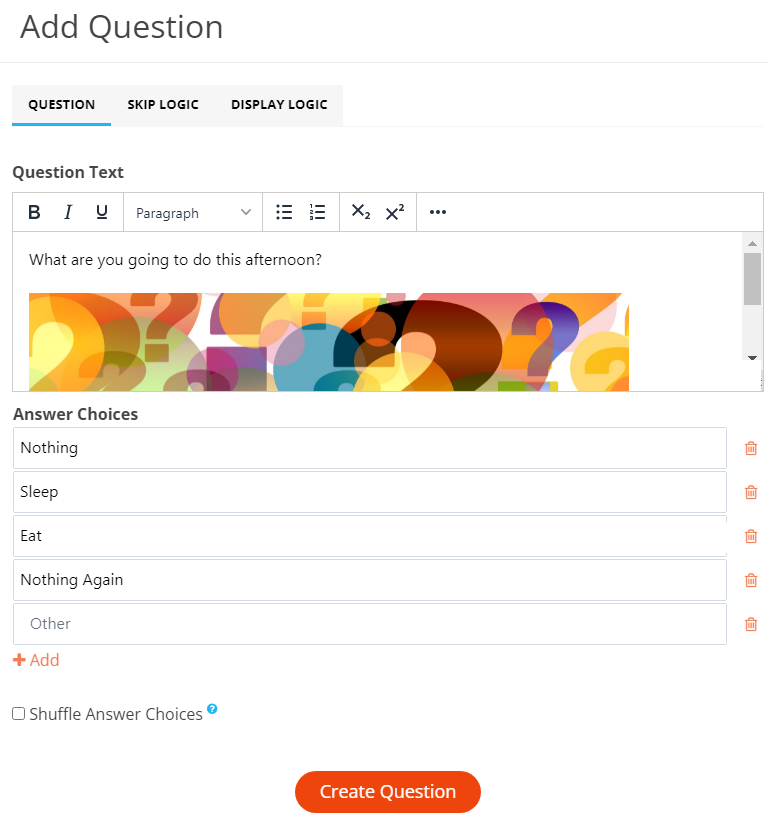
Task: Apply bold formatting in the editor
Action: click(34, 212)
